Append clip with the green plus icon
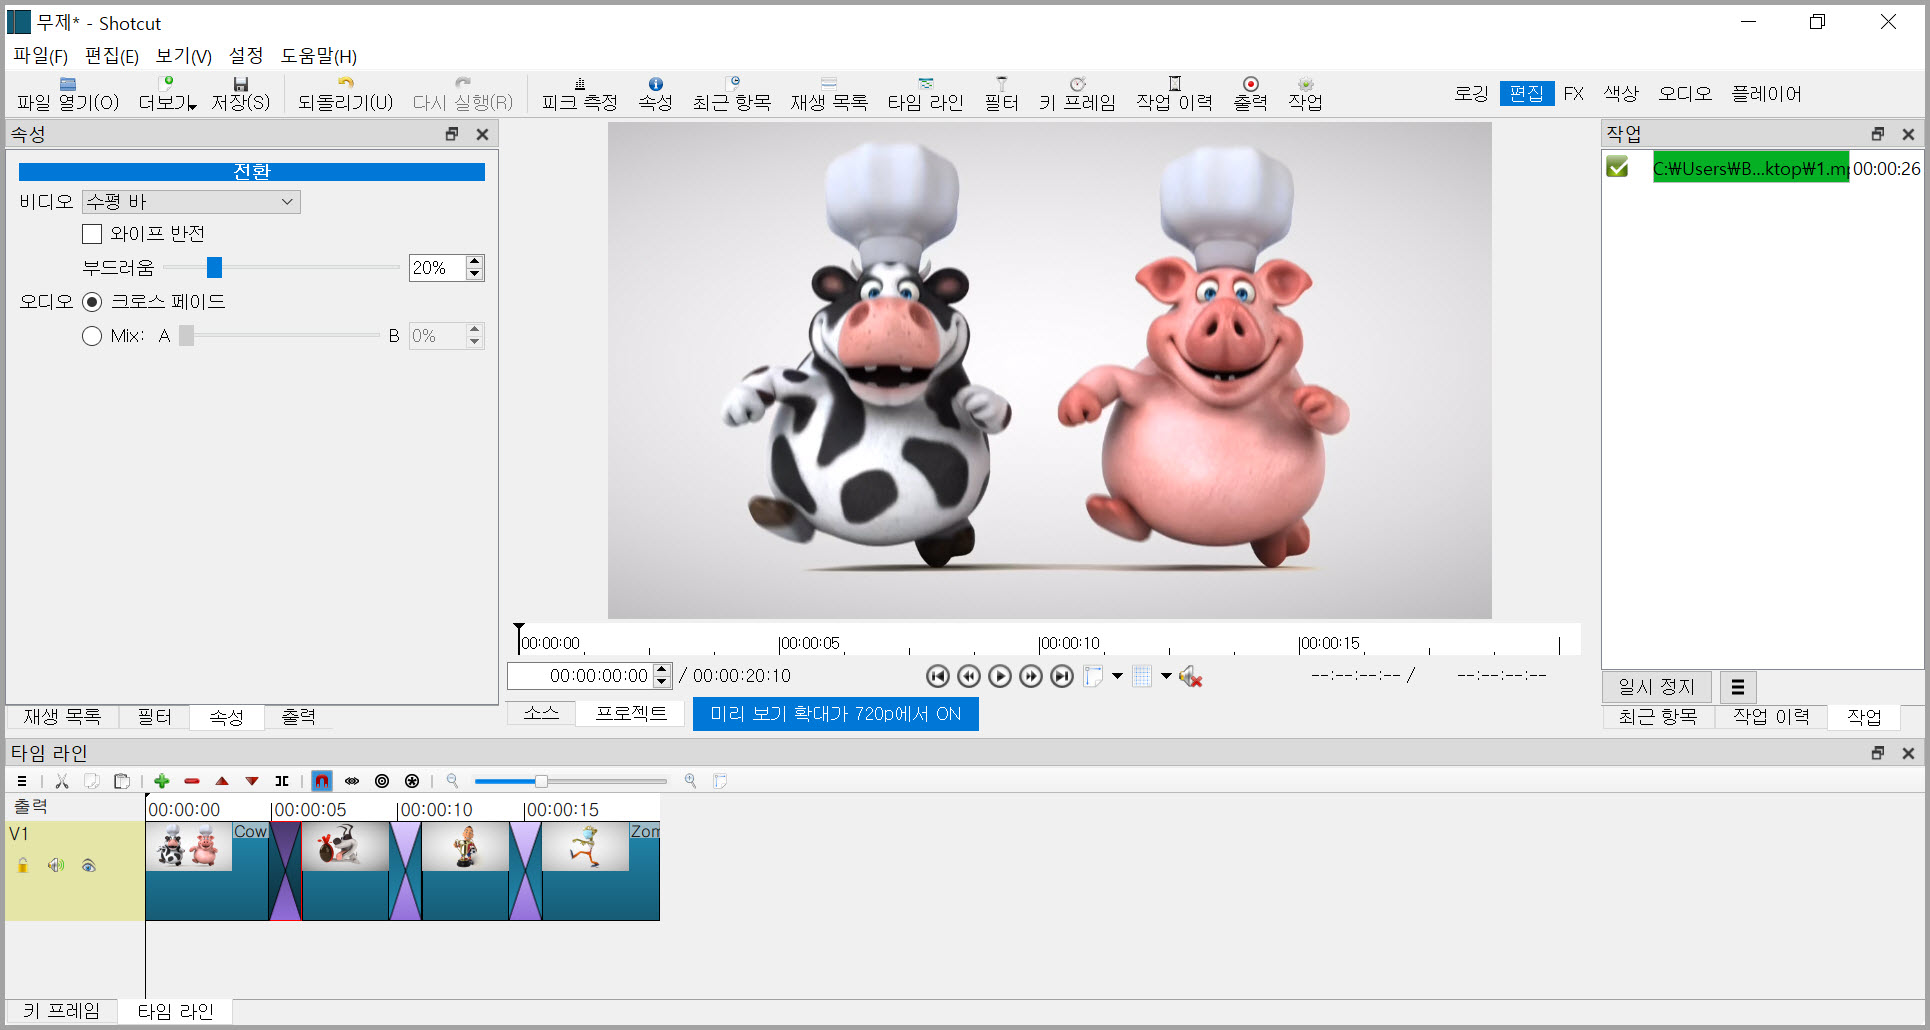 [162, 781]
